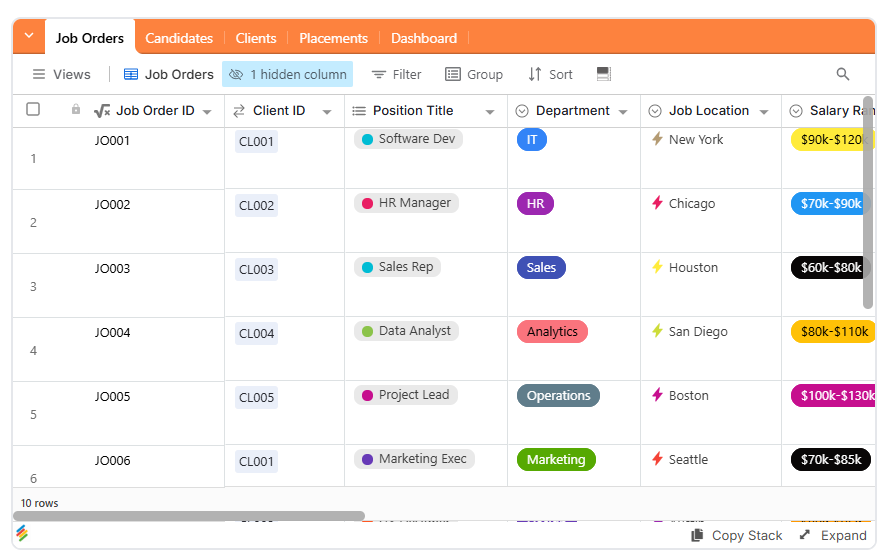Click the vertical scrollbar handle
This screenshot has height=560, width=889.
[x=867, y=203]
